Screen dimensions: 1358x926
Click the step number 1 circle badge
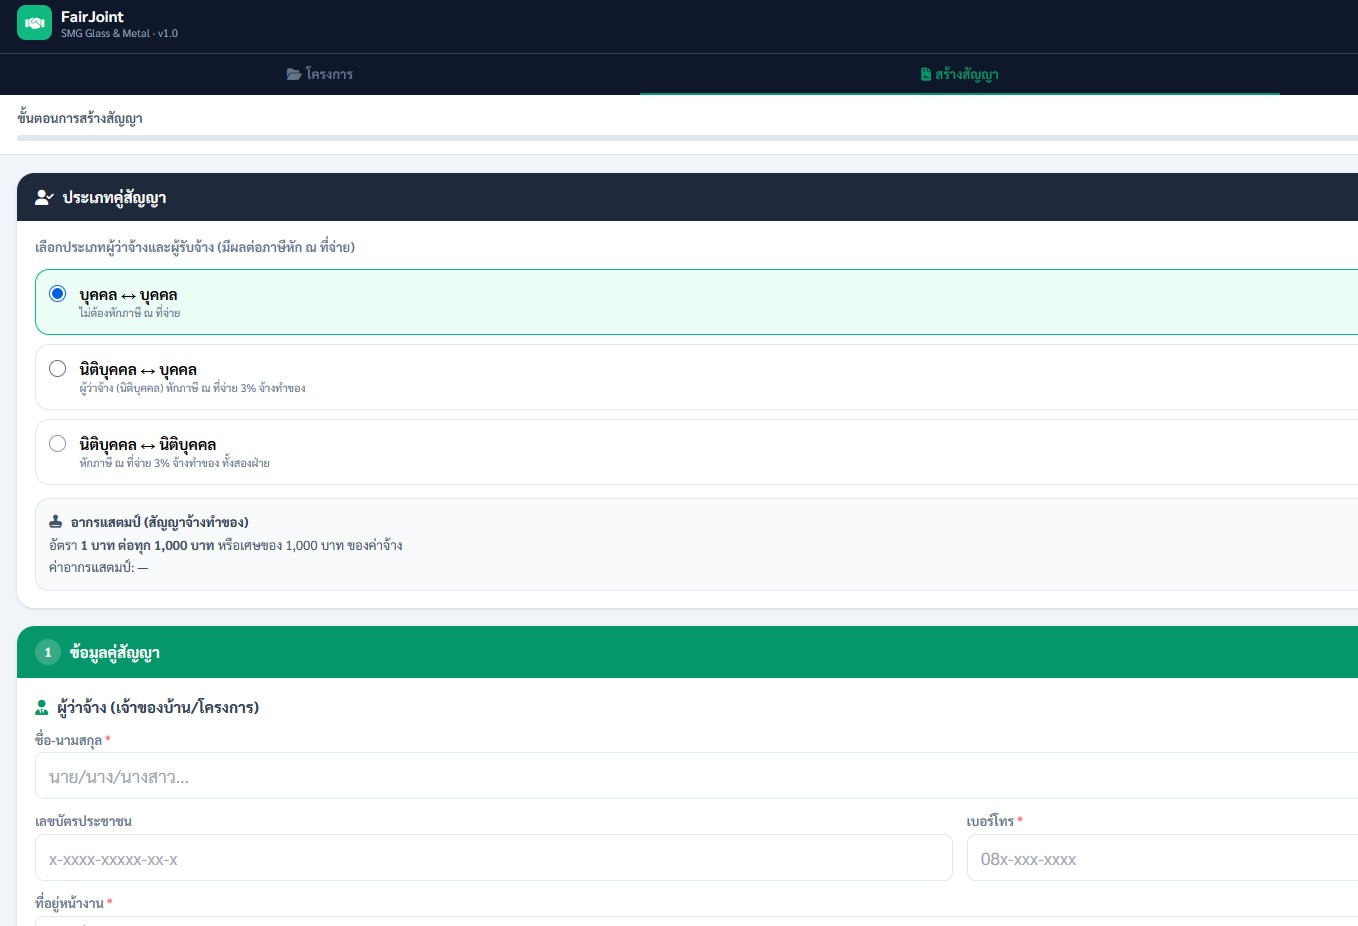click(x=48, y=652)
